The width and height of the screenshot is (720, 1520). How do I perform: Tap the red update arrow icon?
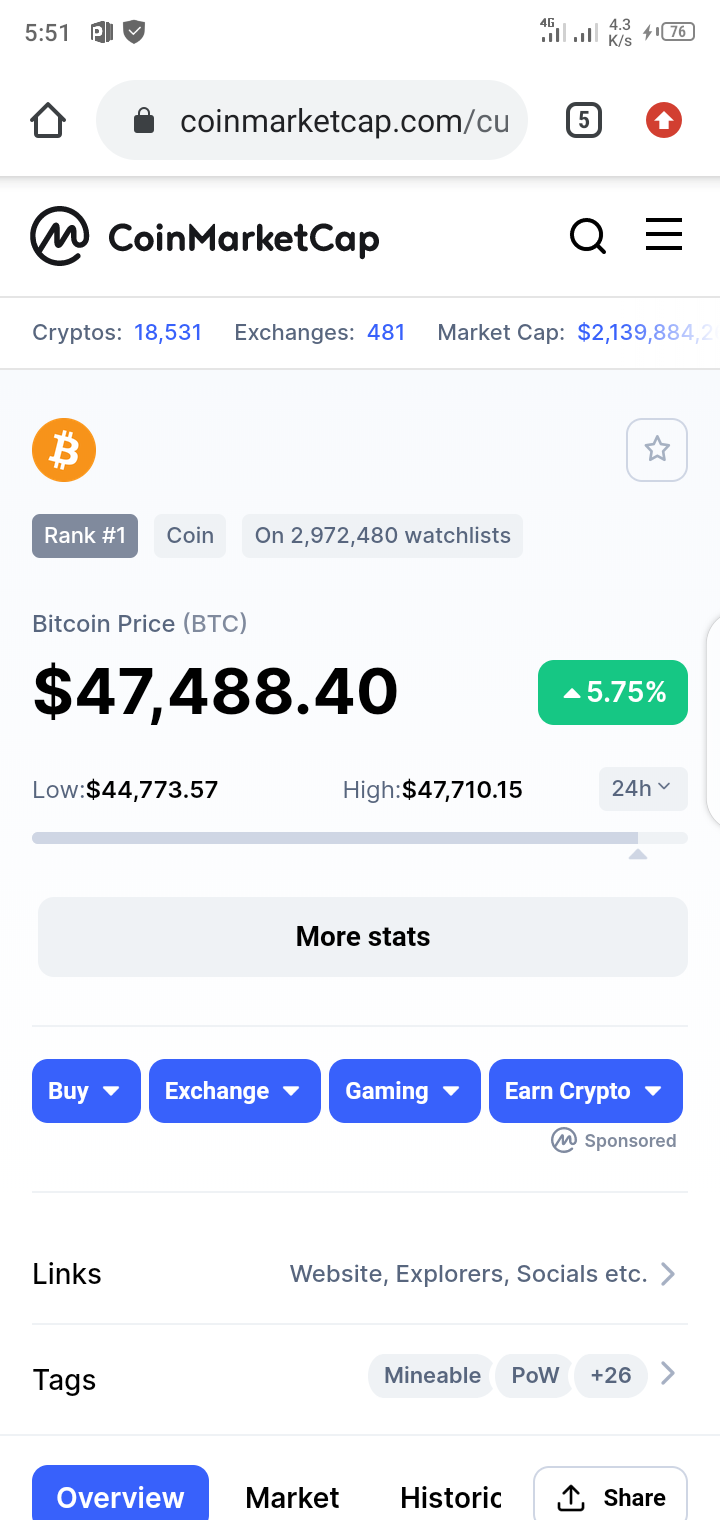[x=664, y=121]
